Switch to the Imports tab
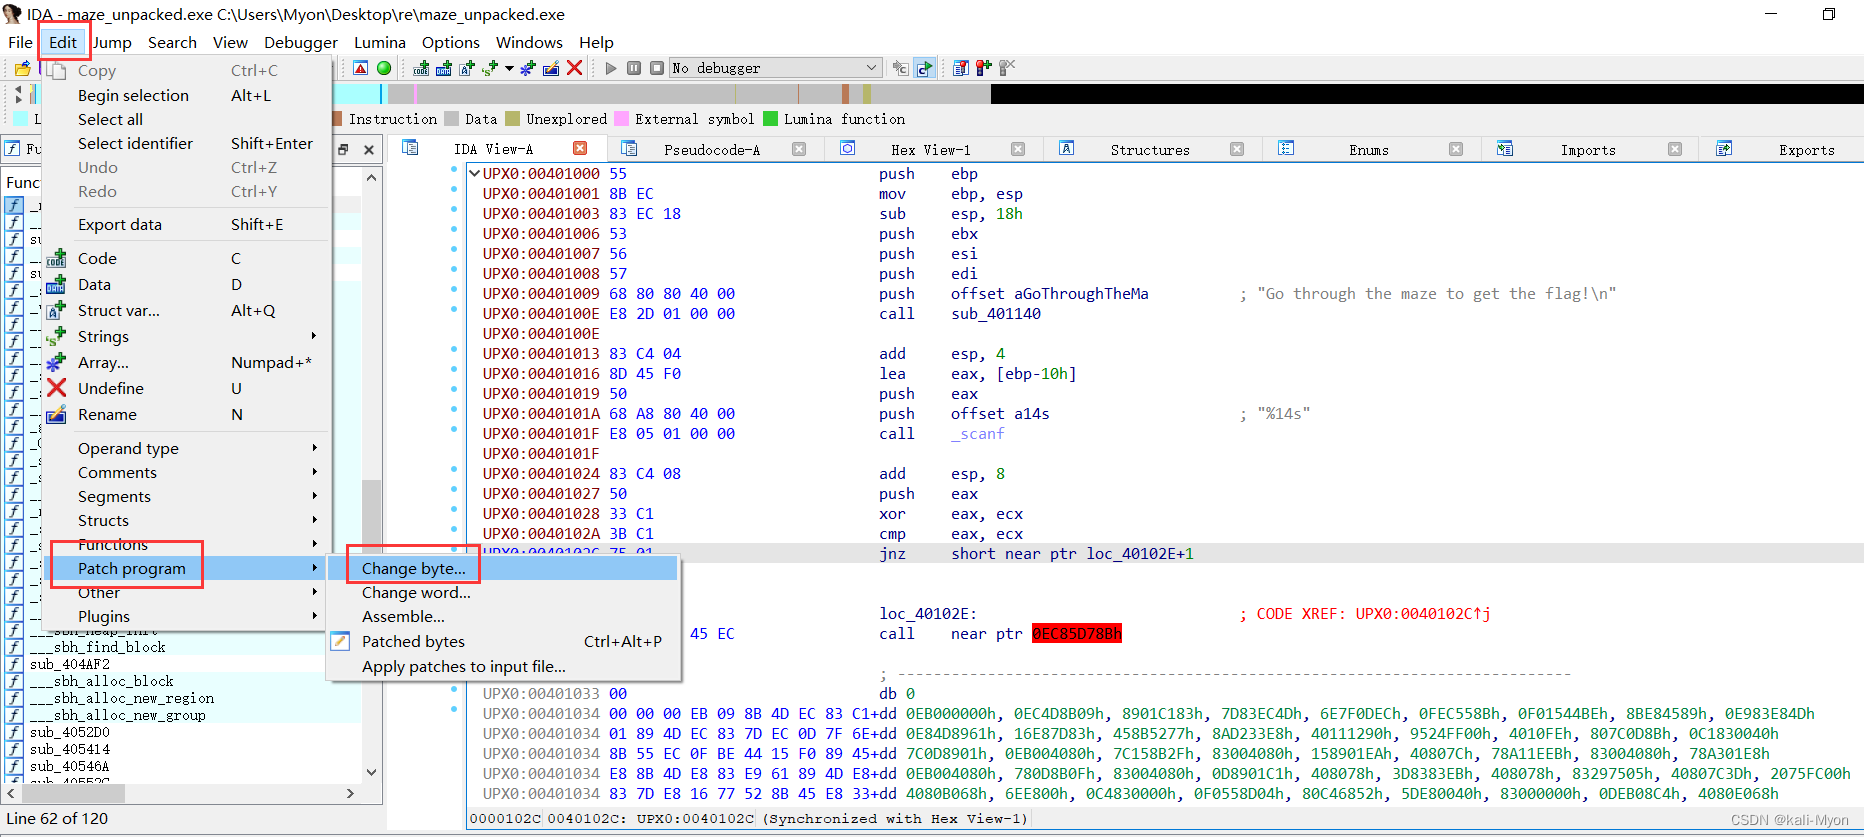1864x837 pixels. tap(1587, 149)
